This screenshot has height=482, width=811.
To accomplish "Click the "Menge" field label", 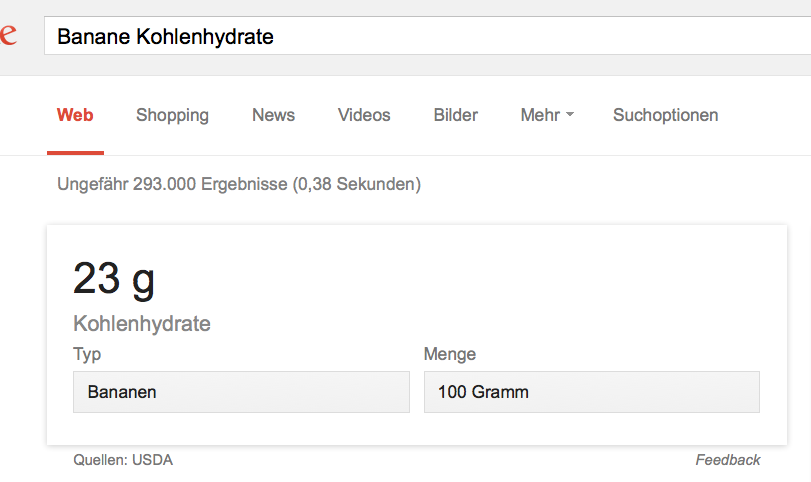I will click(450, 354).
